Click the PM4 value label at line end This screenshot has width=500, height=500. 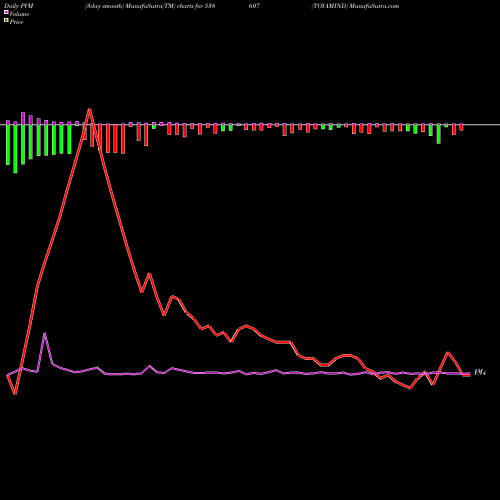tap(480, 372)
